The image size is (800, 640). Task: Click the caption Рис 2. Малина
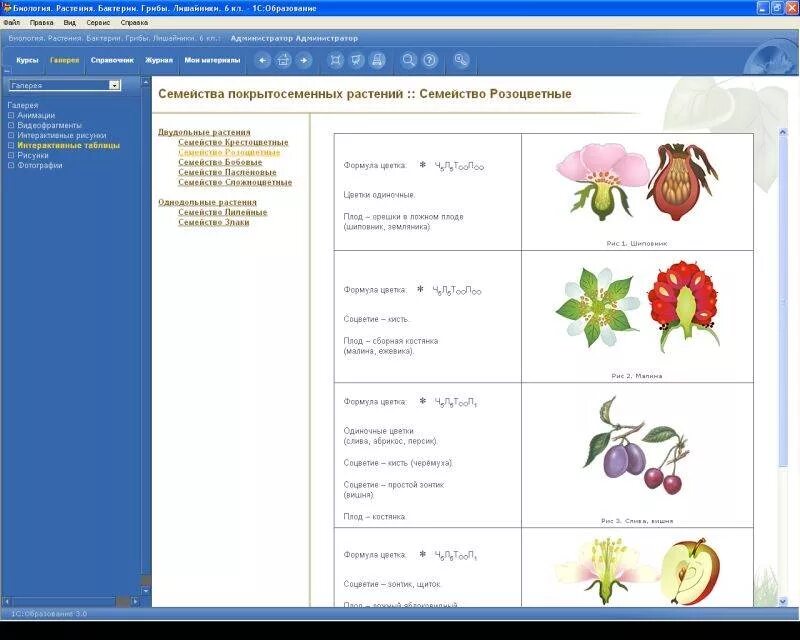(x=636, y=376)
